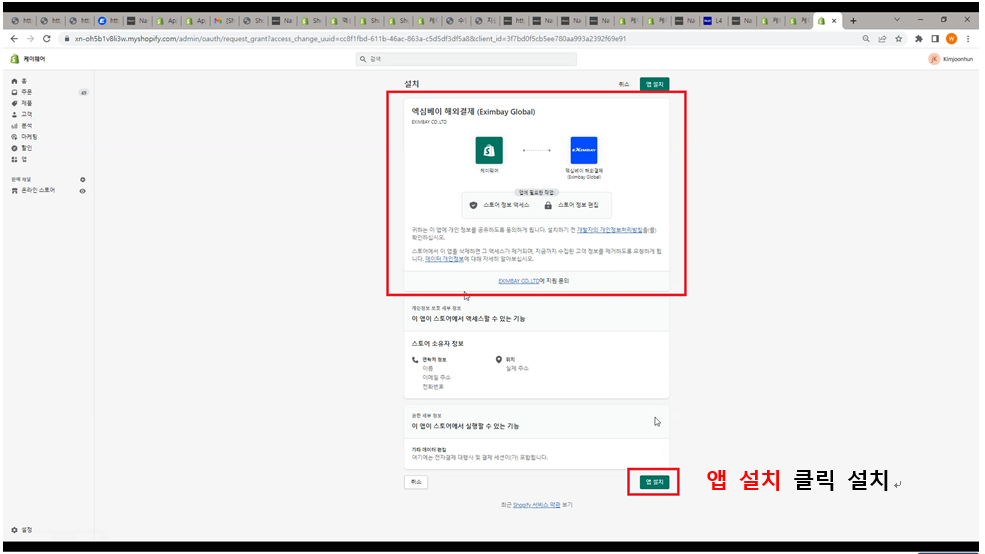Click the 검색 search field in the admin header
Screen dimensions: 985x554
tap(466, 59)
